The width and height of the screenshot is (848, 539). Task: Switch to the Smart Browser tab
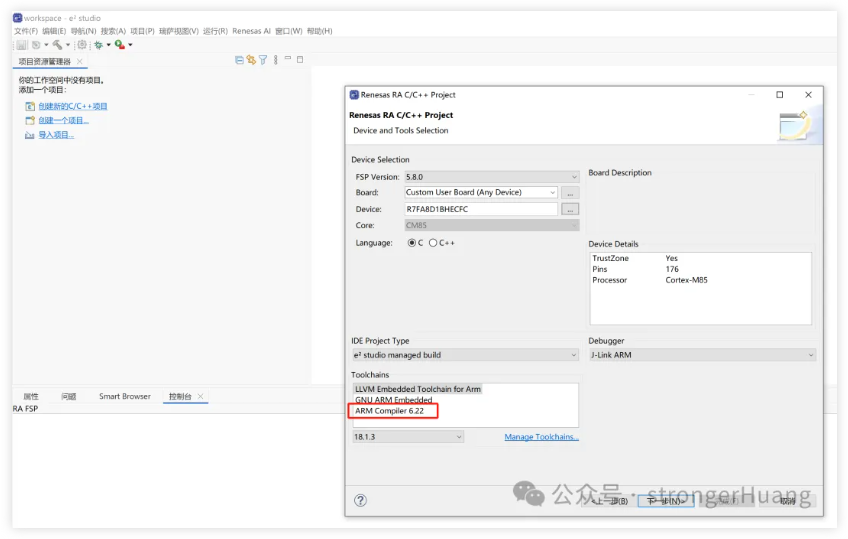pyautogui.click(x=125, y=396)
